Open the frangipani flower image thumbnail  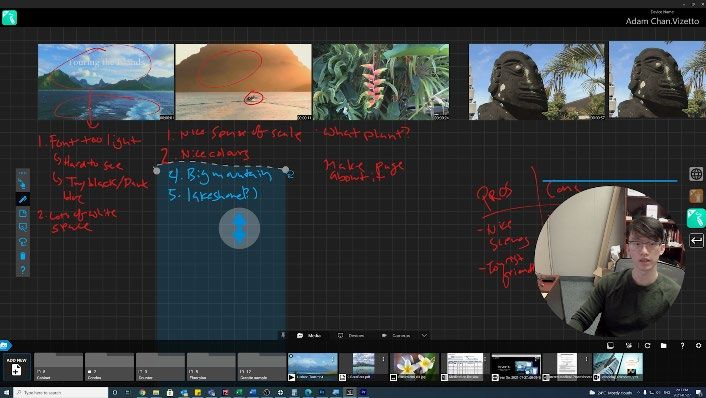[414, 367]
